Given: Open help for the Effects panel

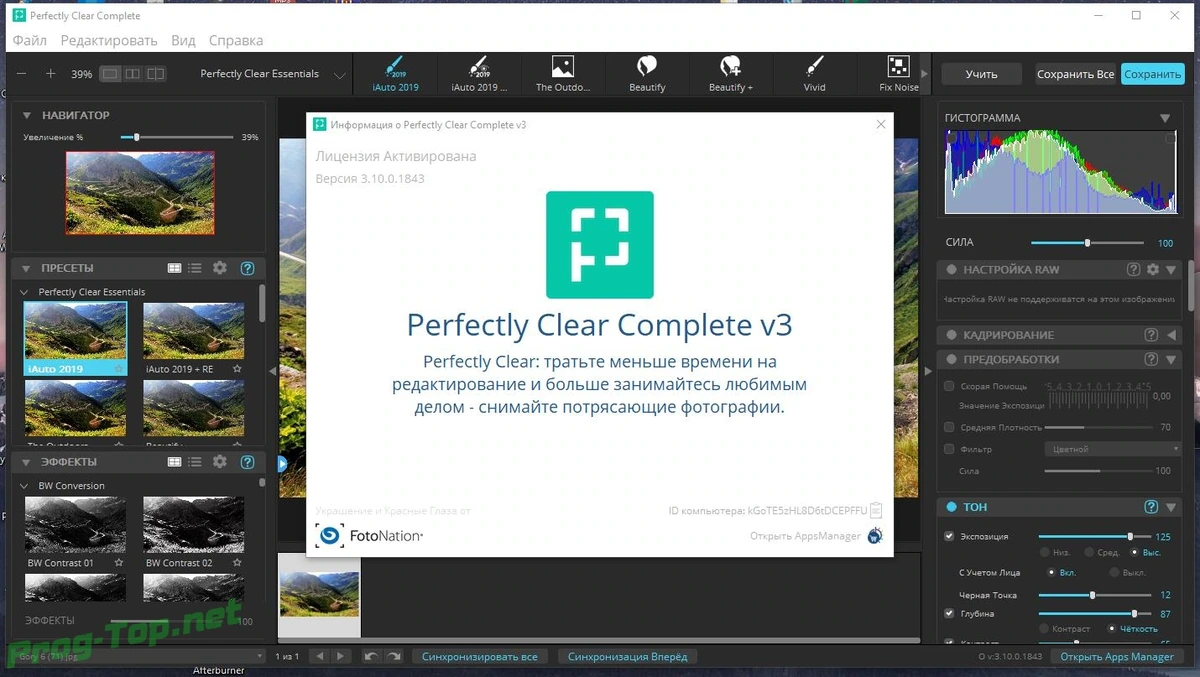Looking at the screenshot, I should 247,462.
